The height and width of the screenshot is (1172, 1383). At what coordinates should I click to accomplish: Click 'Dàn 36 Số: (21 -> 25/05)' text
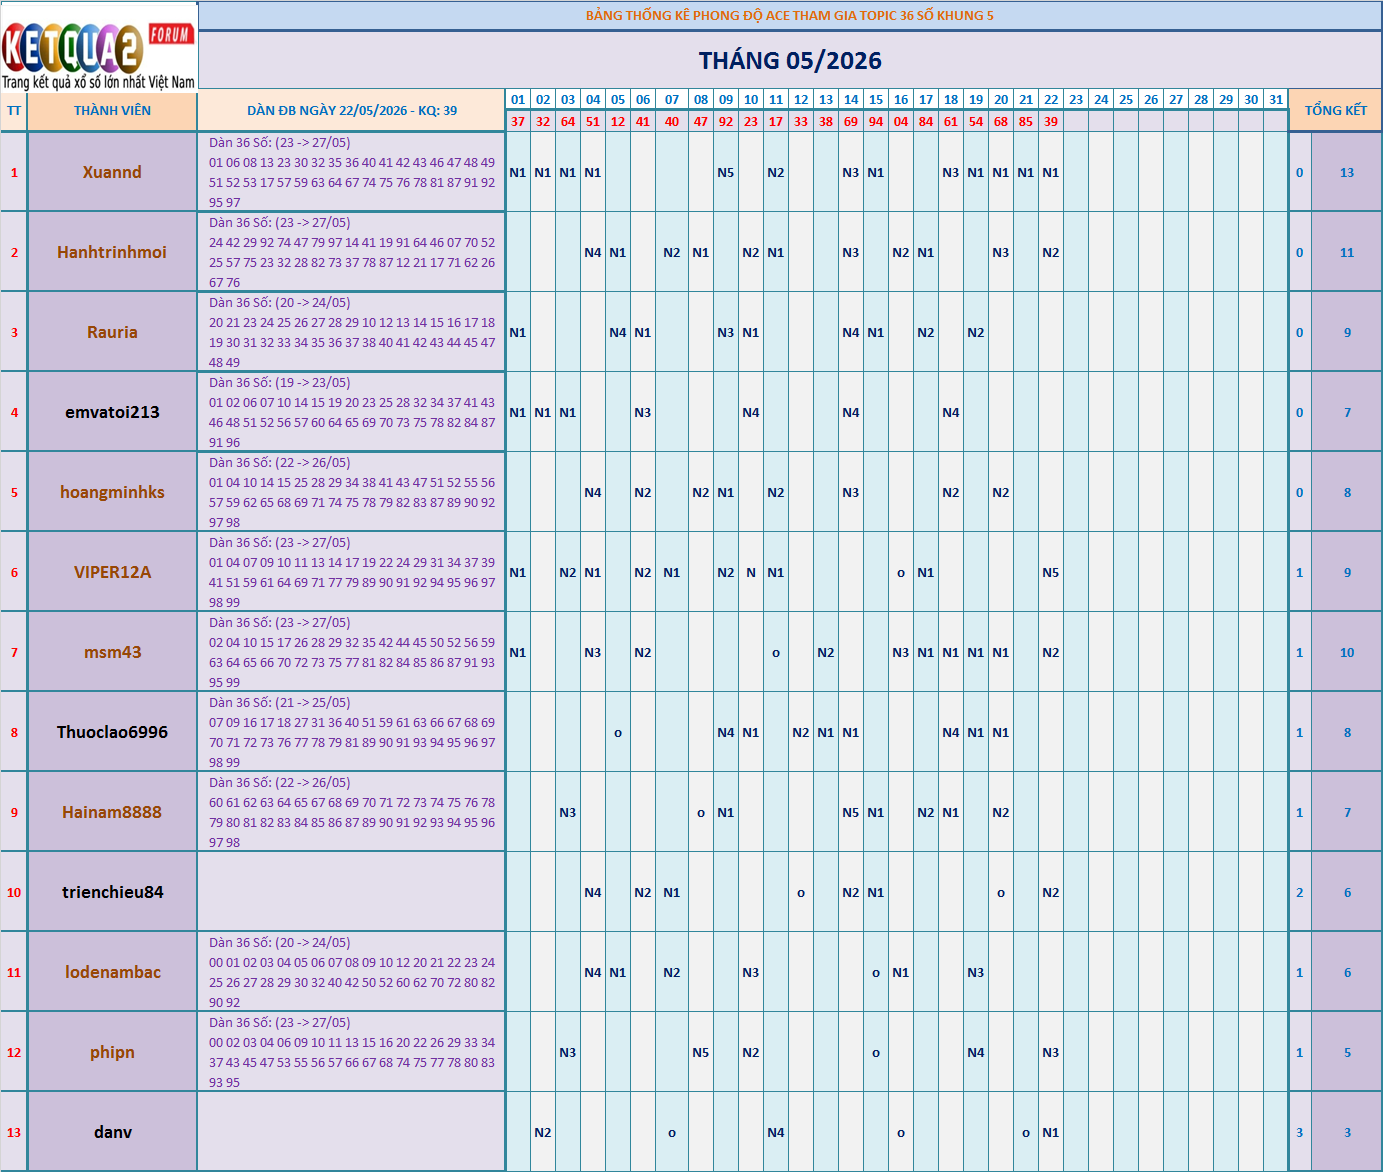(x=280, y=702)
